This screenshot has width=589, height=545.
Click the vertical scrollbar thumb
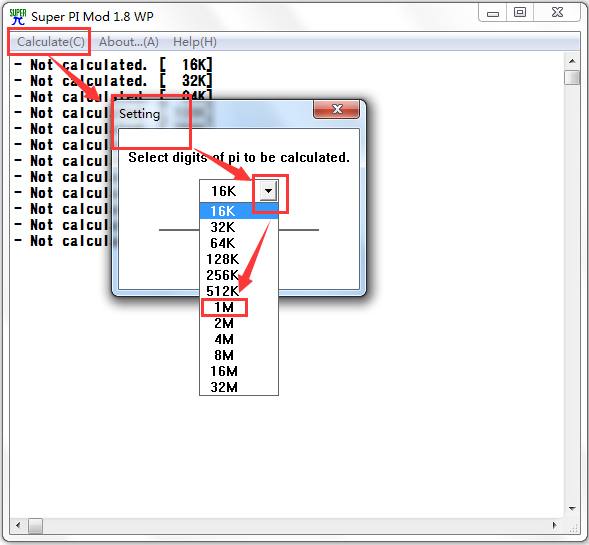(x=572, y=77)
